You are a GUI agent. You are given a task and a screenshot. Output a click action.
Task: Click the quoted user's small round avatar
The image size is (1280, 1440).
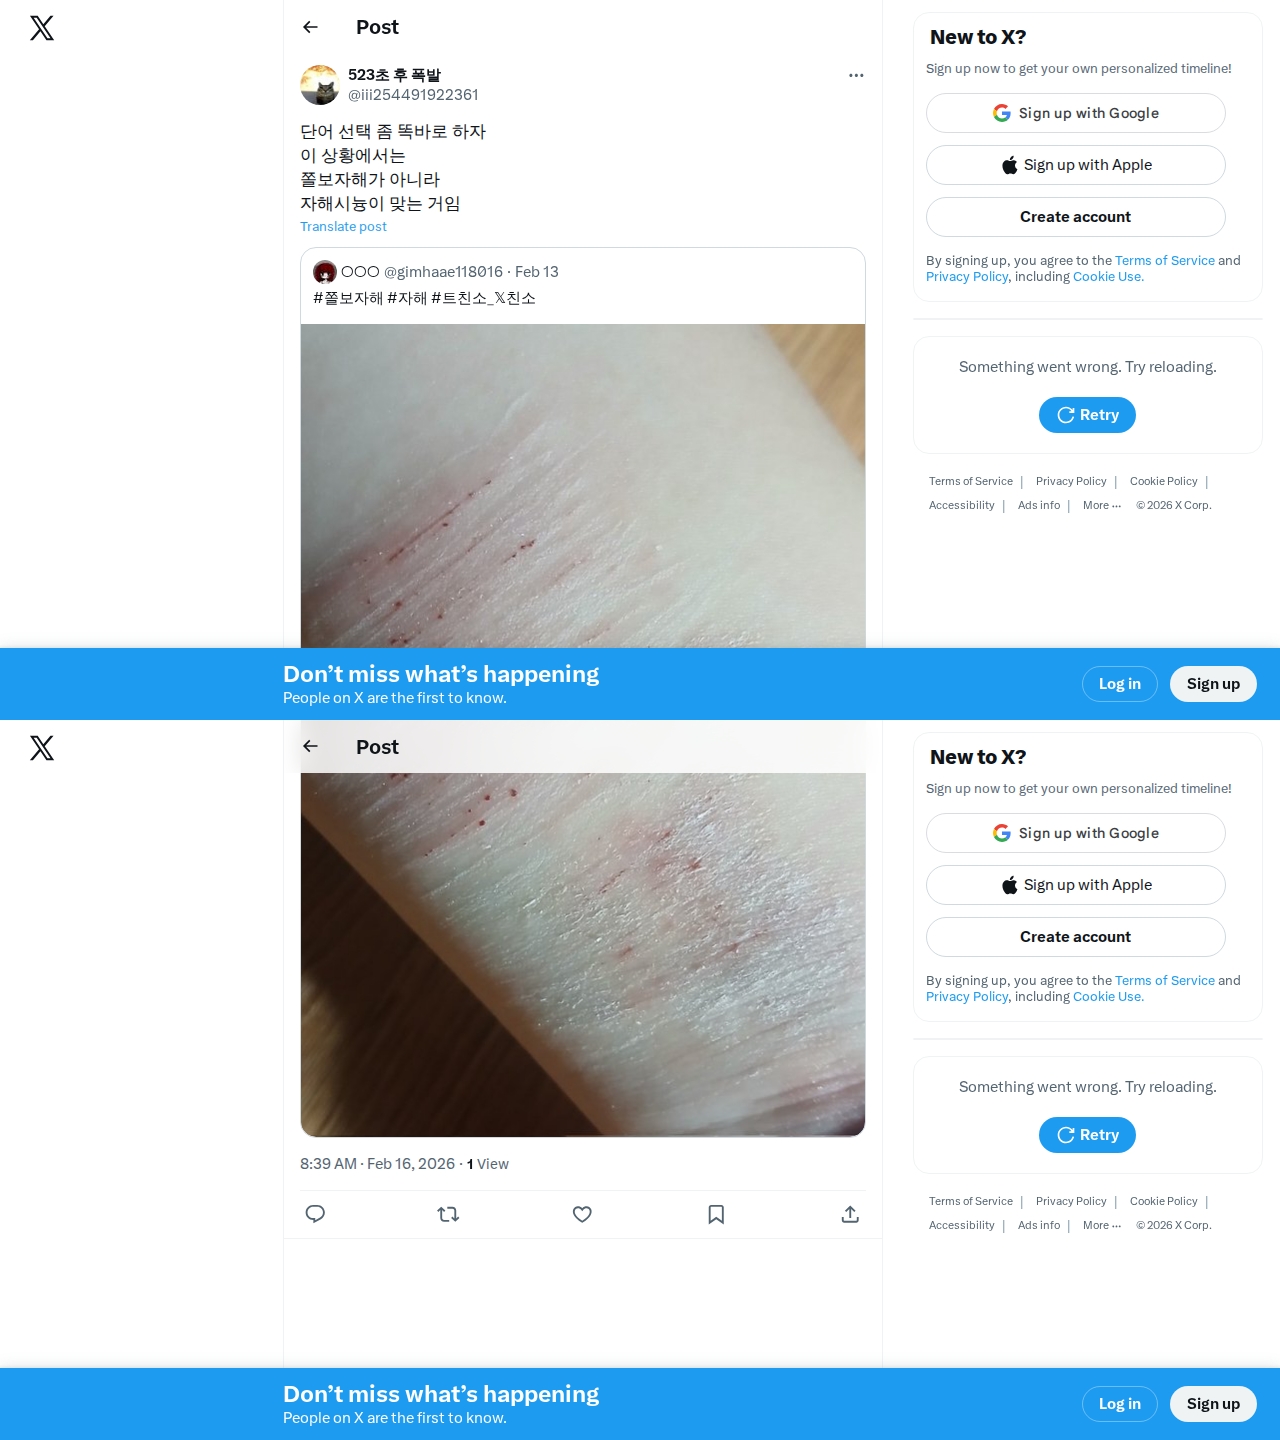pos(325,272)
